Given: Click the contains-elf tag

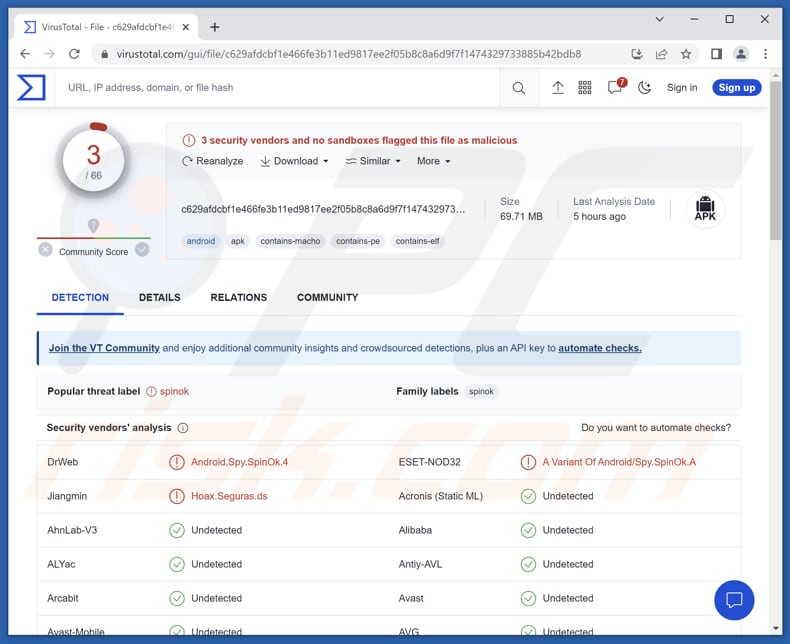Looking at the screenshot, I should coord(417,241).
